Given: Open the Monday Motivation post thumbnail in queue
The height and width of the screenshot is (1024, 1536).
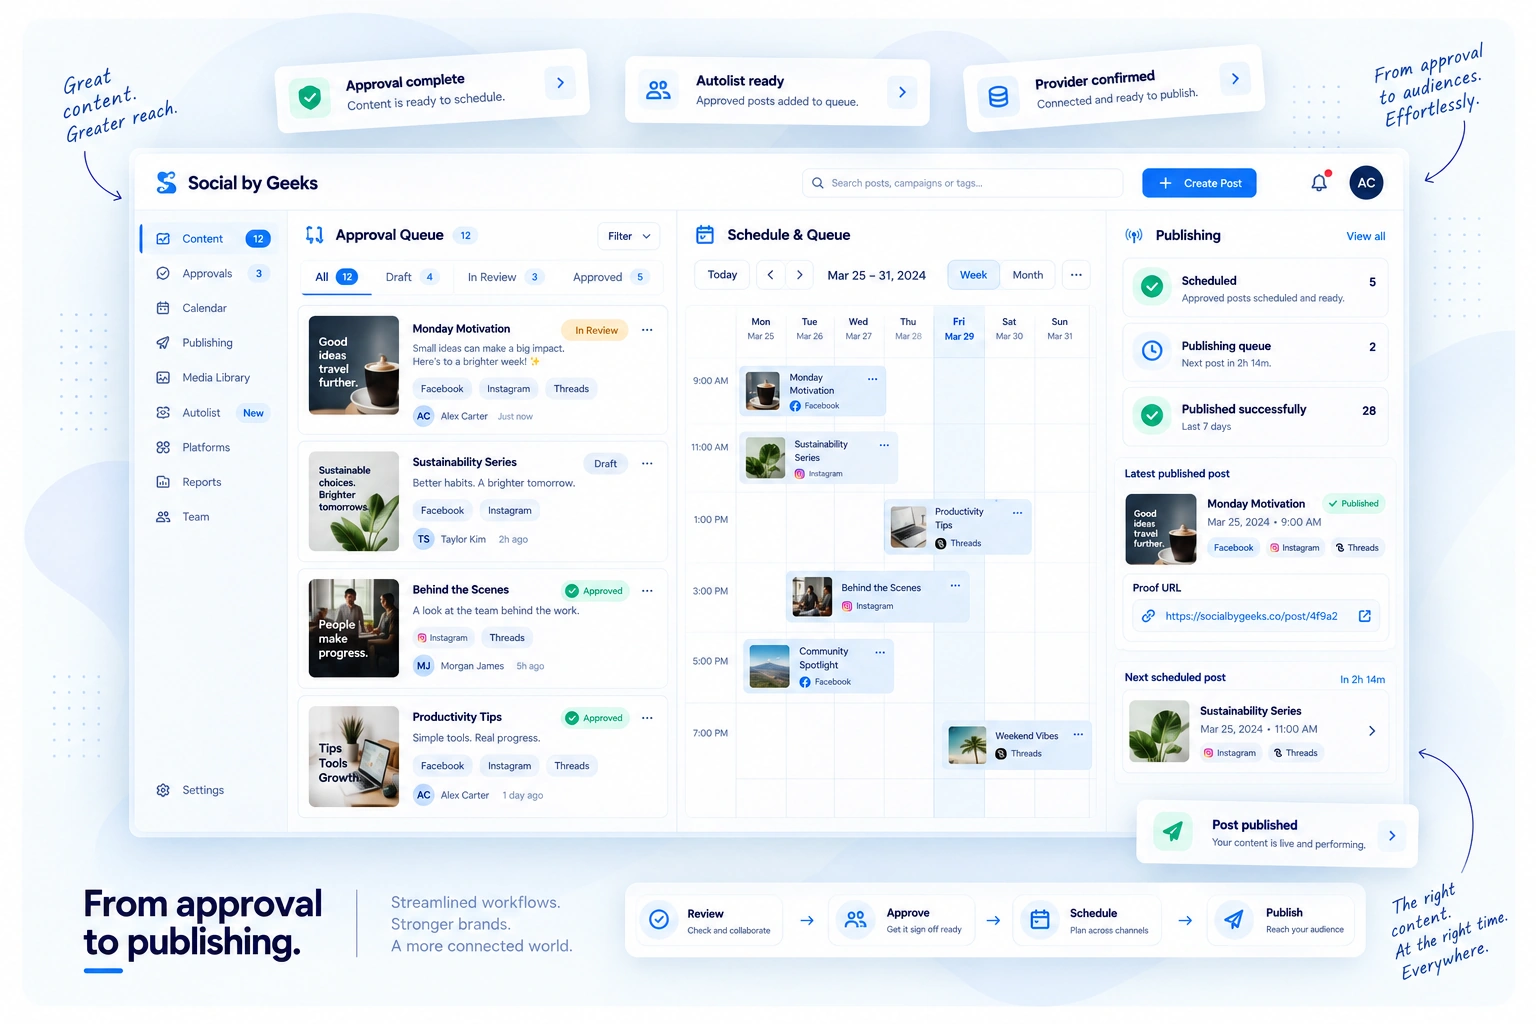Looking at the screenshot, I should pos(354,365).
